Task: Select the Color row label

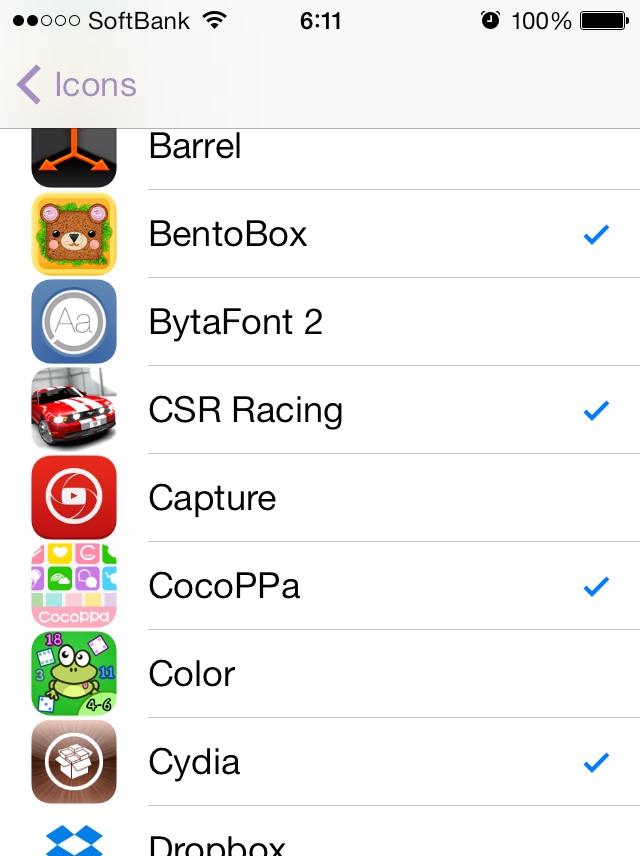Action: [x=192, y=674]
